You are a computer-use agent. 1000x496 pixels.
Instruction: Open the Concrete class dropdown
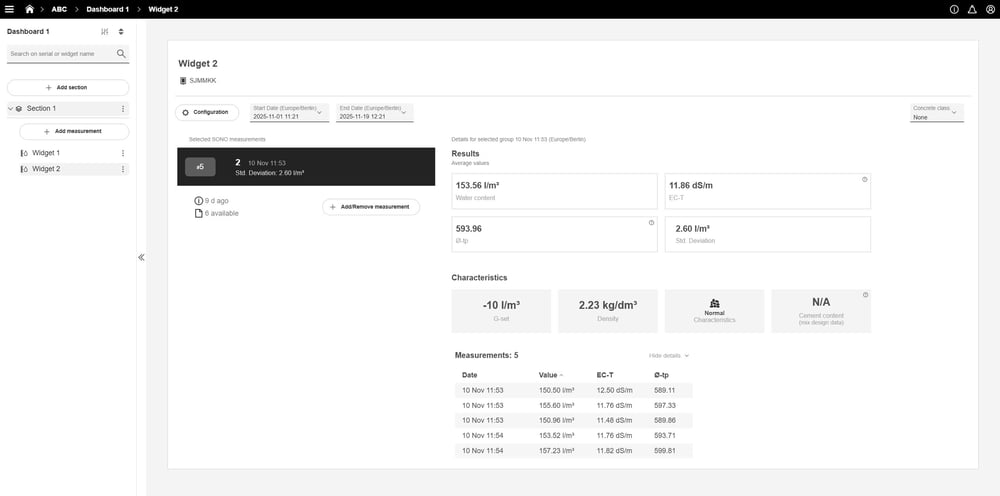pos(937,112)
